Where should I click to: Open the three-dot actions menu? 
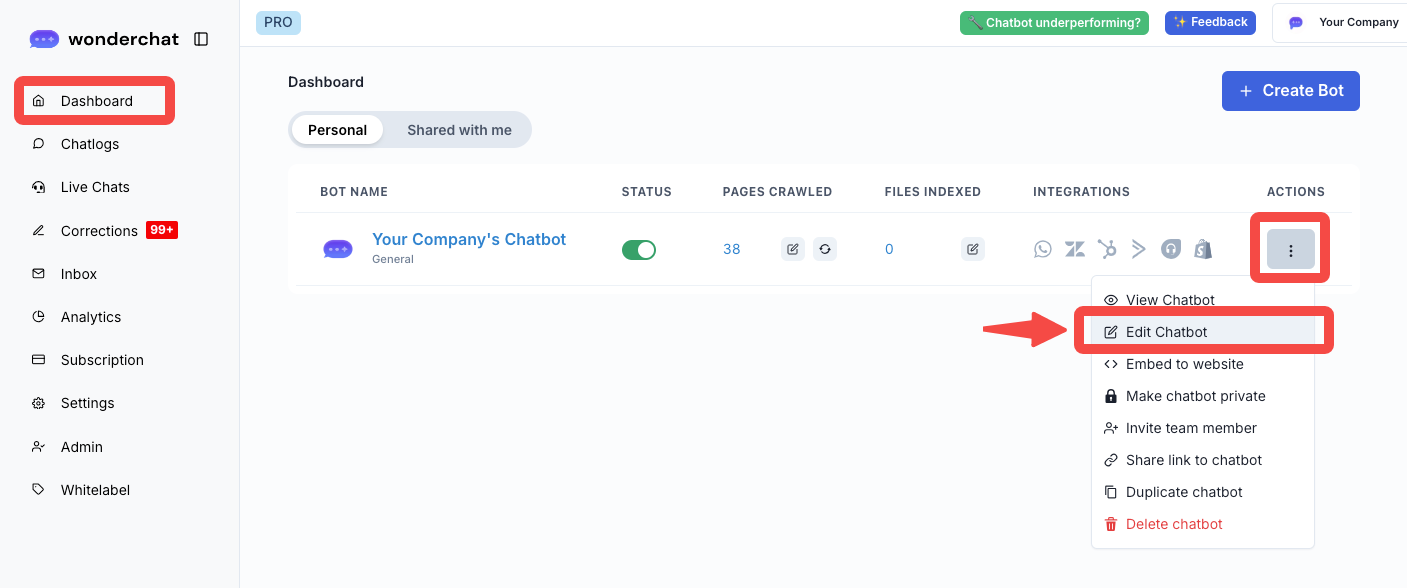[x=1290, y=250]
